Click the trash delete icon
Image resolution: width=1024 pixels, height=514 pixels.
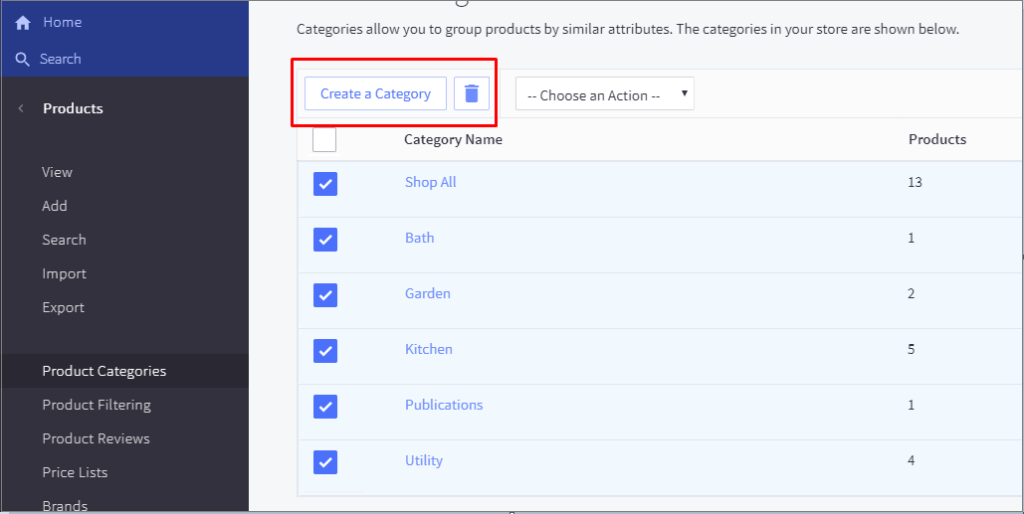(x=471, y=94)
